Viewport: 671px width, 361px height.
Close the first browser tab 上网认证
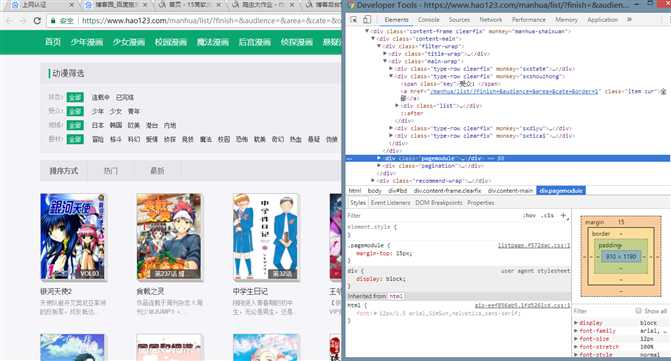pos(71,5)
